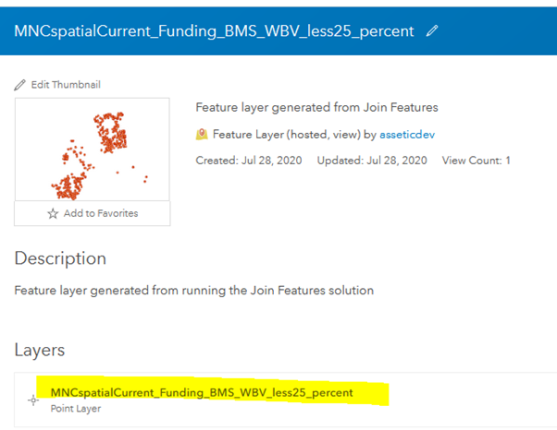Viewport: 557px width, 430px height.
Task: Click the Layers section heading
Action: pyautogui.click(x=39, y=350)
